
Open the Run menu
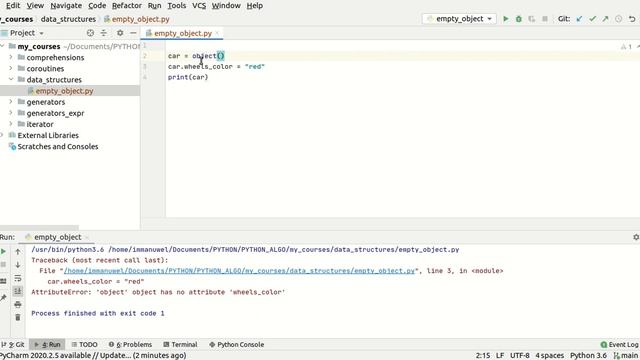pos(154,6)
